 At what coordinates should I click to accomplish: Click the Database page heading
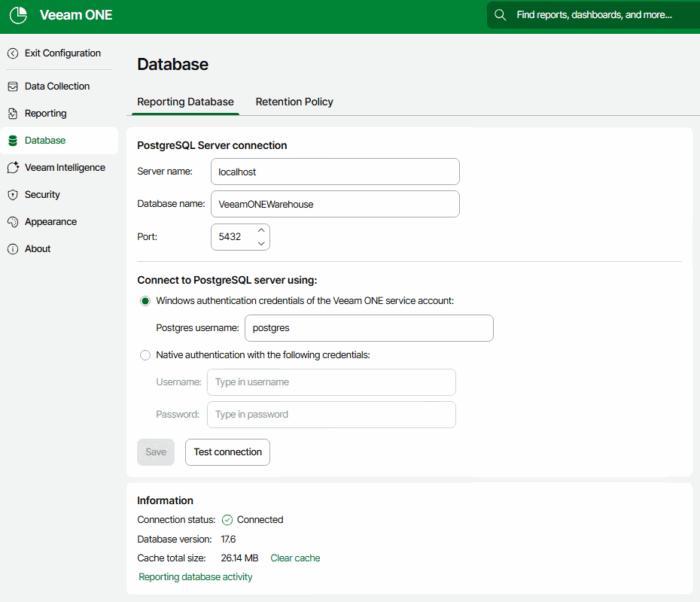point(173,64)
